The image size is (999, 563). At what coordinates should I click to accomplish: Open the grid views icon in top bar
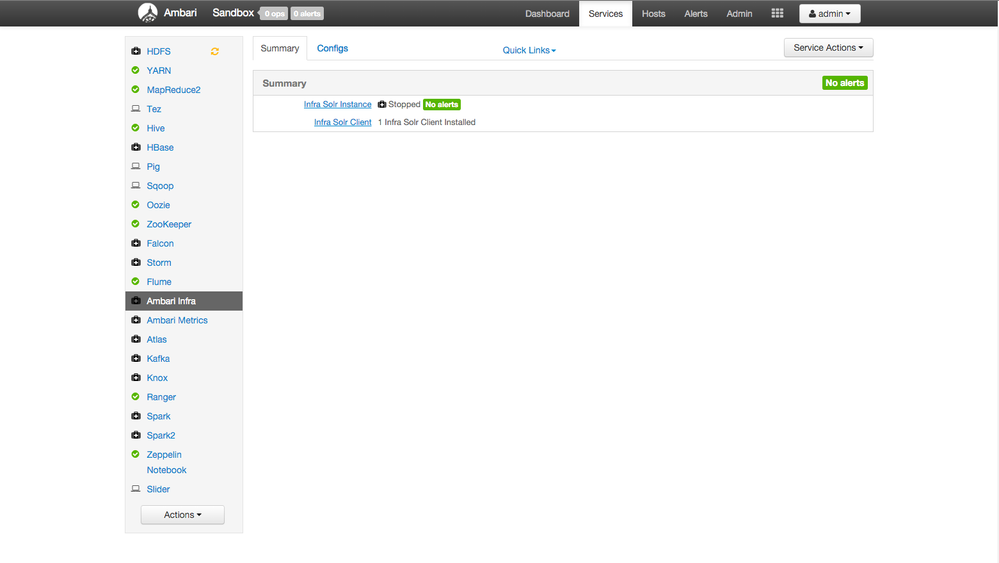point(777,13)
